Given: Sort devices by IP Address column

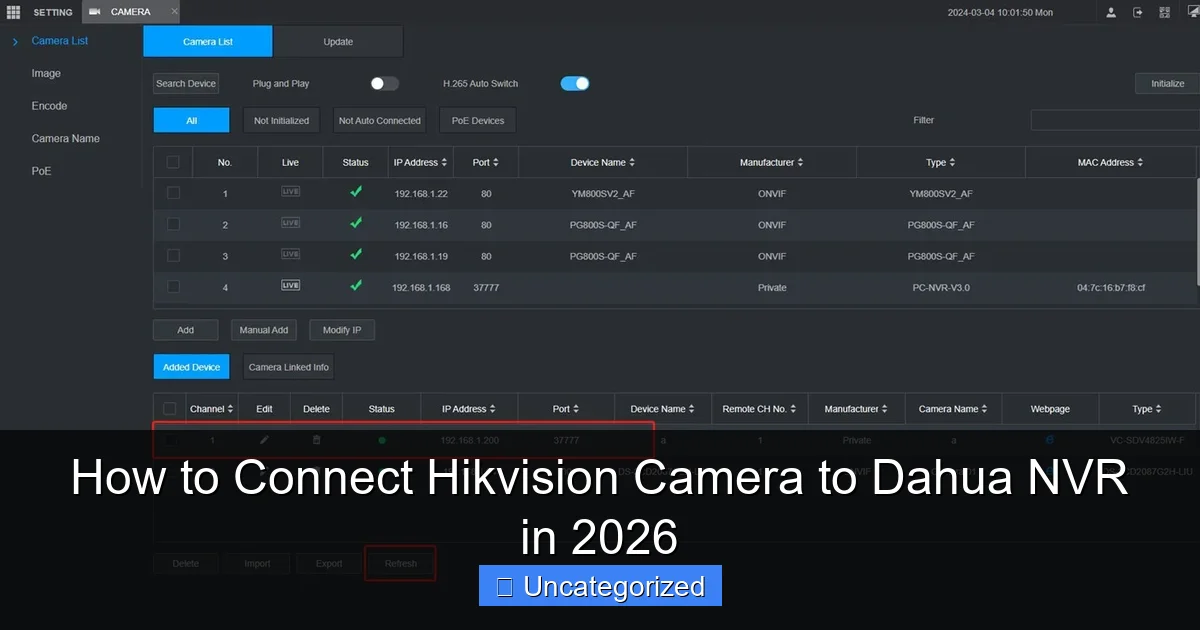Looking at the screenshot, I should [420, 161].
